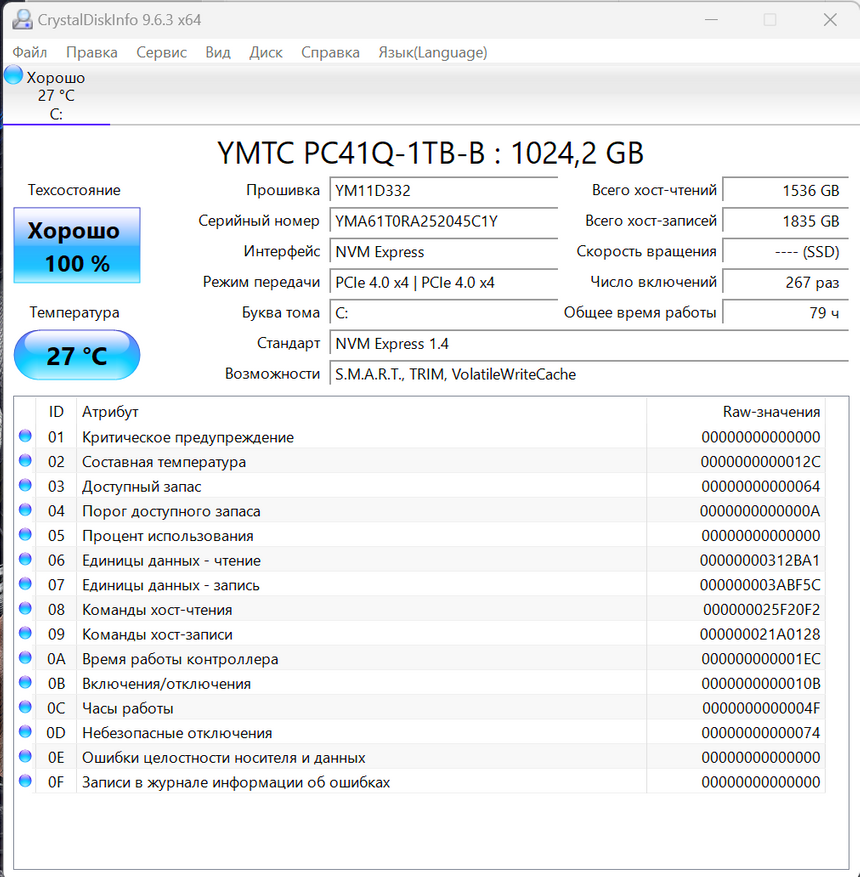Open the Язык(Language) menu
The width and height of the screenshot is (860, 877).
coord(432,53)
